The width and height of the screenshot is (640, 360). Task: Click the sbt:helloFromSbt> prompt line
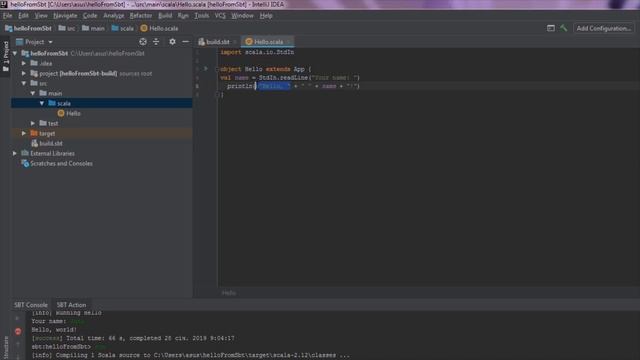[61, 347]
